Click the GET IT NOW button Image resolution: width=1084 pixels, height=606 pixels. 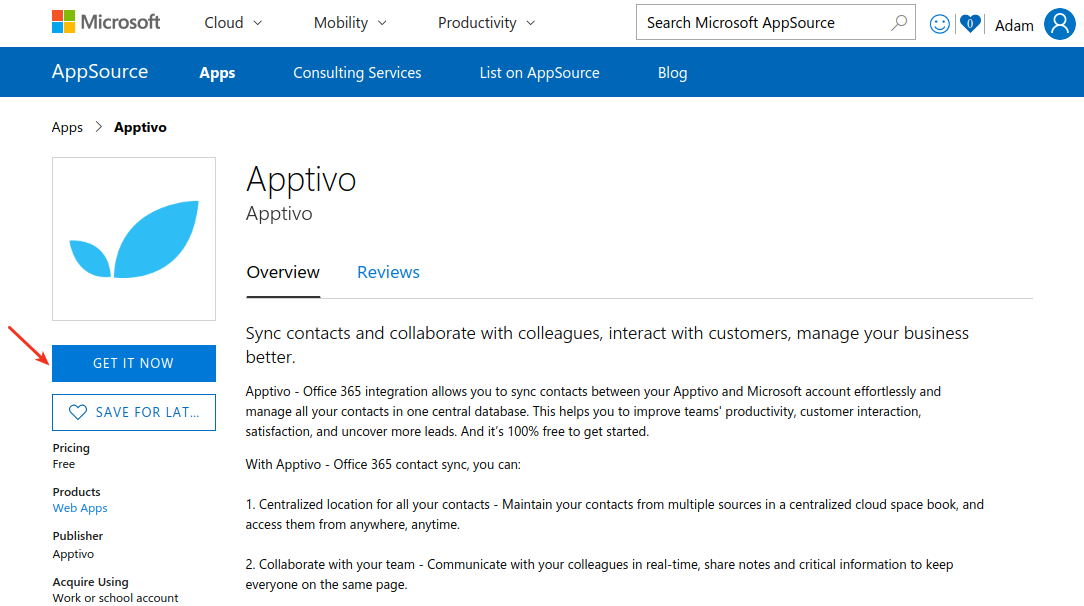(133, 363)
